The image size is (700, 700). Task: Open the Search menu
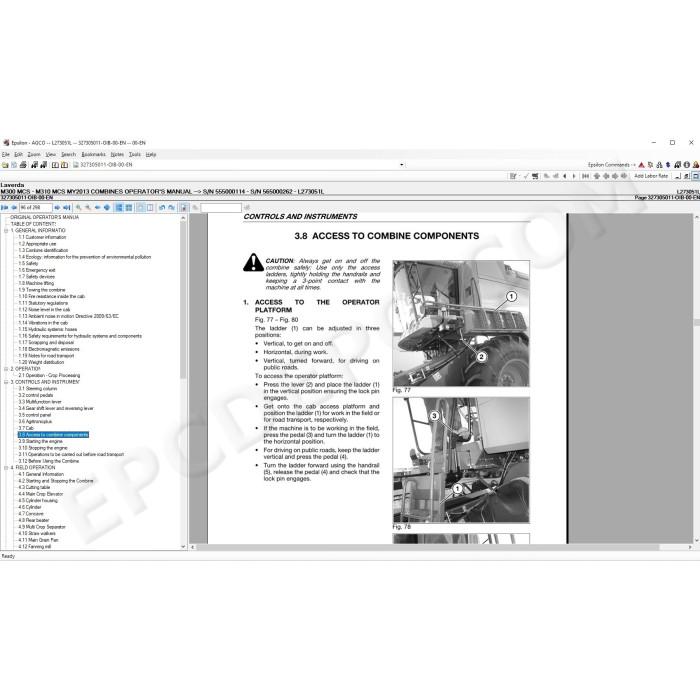[68, 154]
